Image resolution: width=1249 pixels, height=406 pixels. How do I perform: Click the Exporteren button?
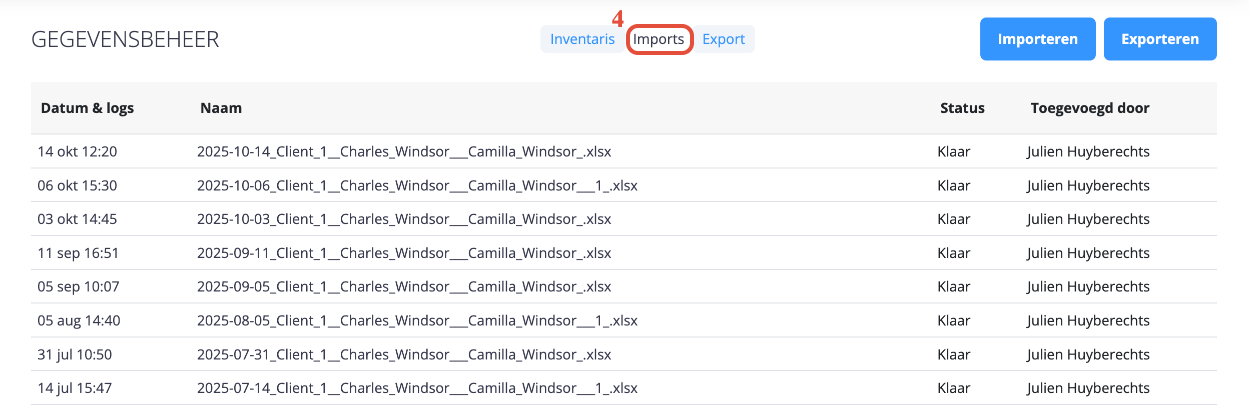(x=1160, y=39)
